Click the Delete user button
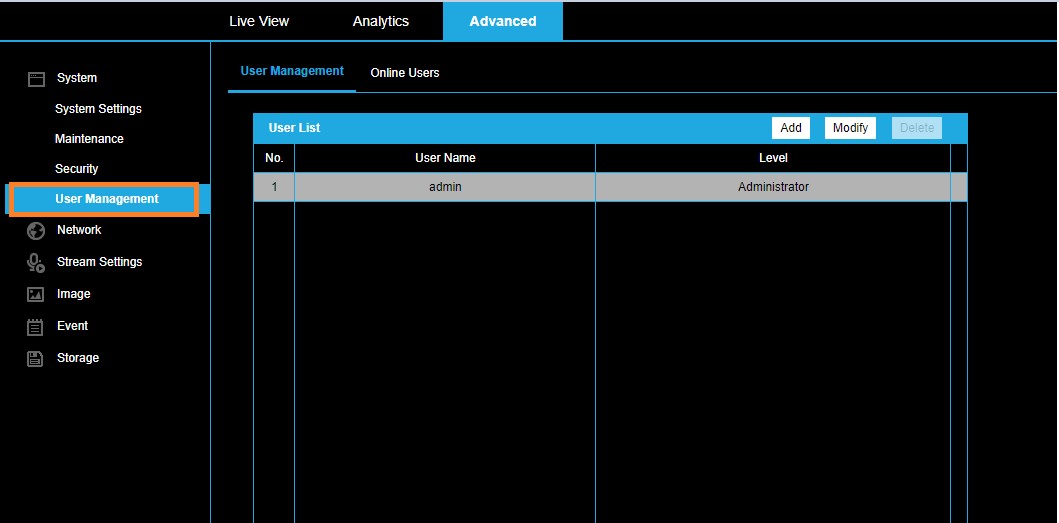Viewport: 1059px width, 523px height. click(x=917, y=128)
